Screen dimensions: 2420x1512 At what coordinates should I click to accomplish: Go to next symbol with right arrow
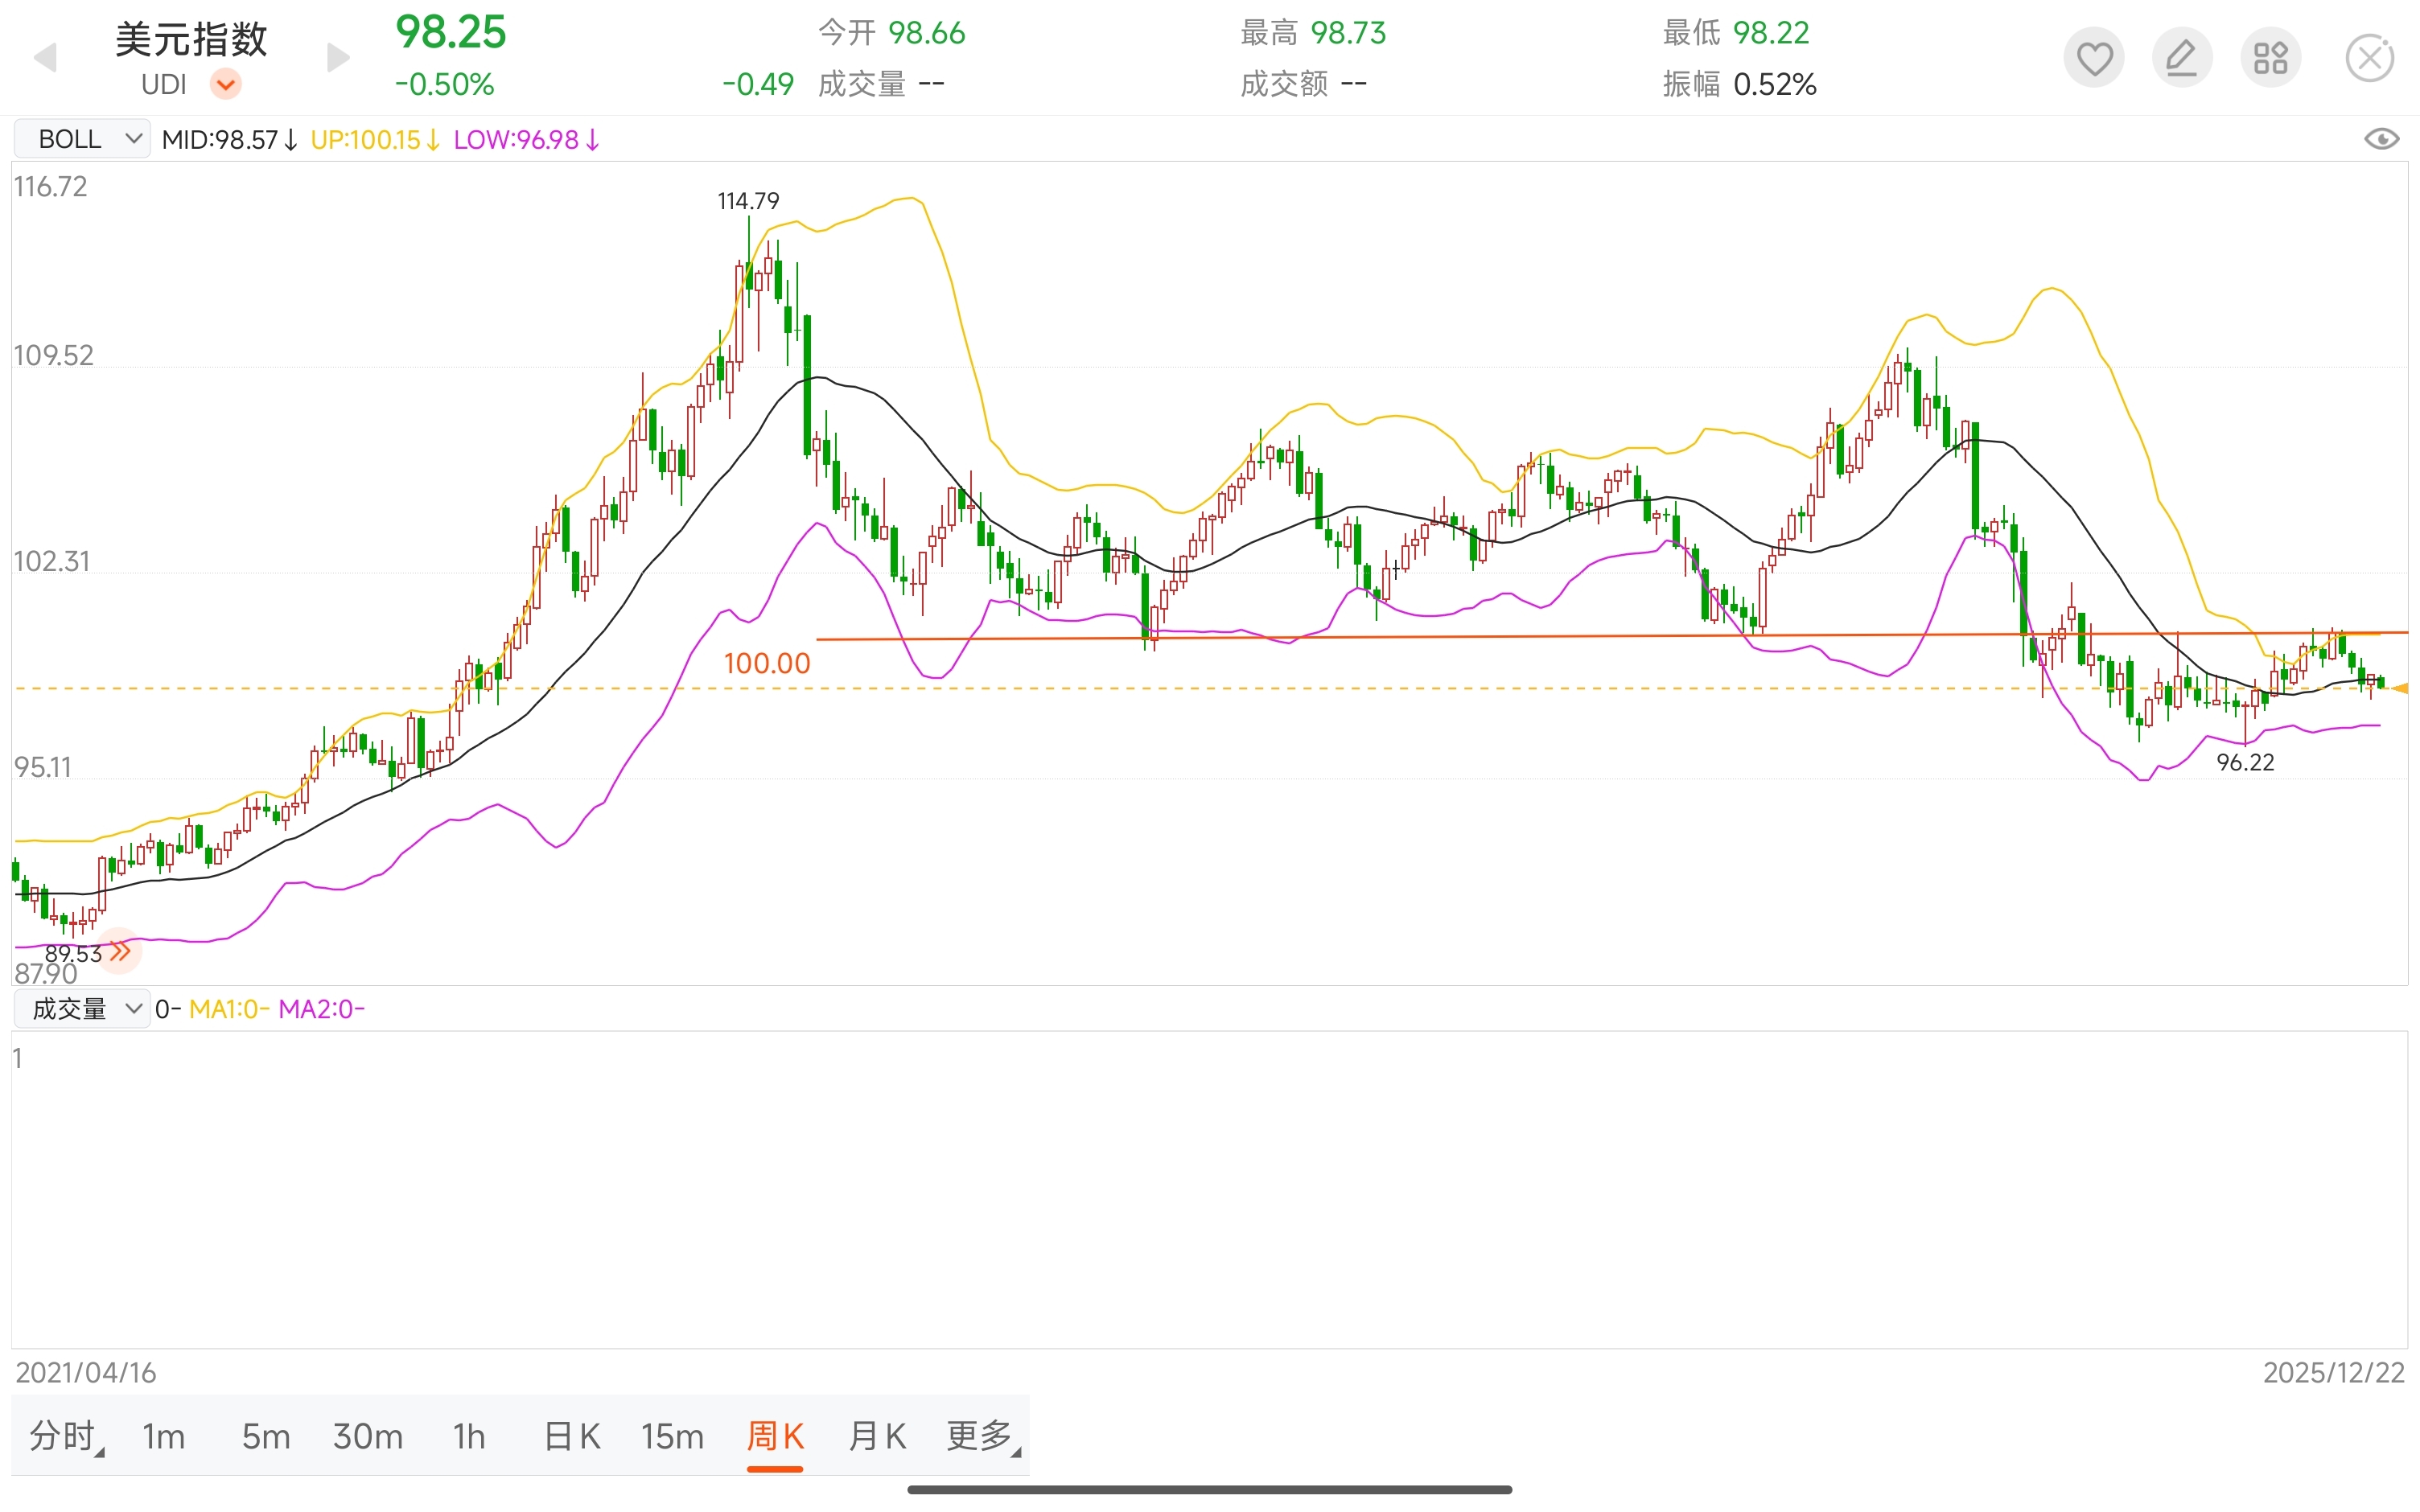(x=339, y=58)
